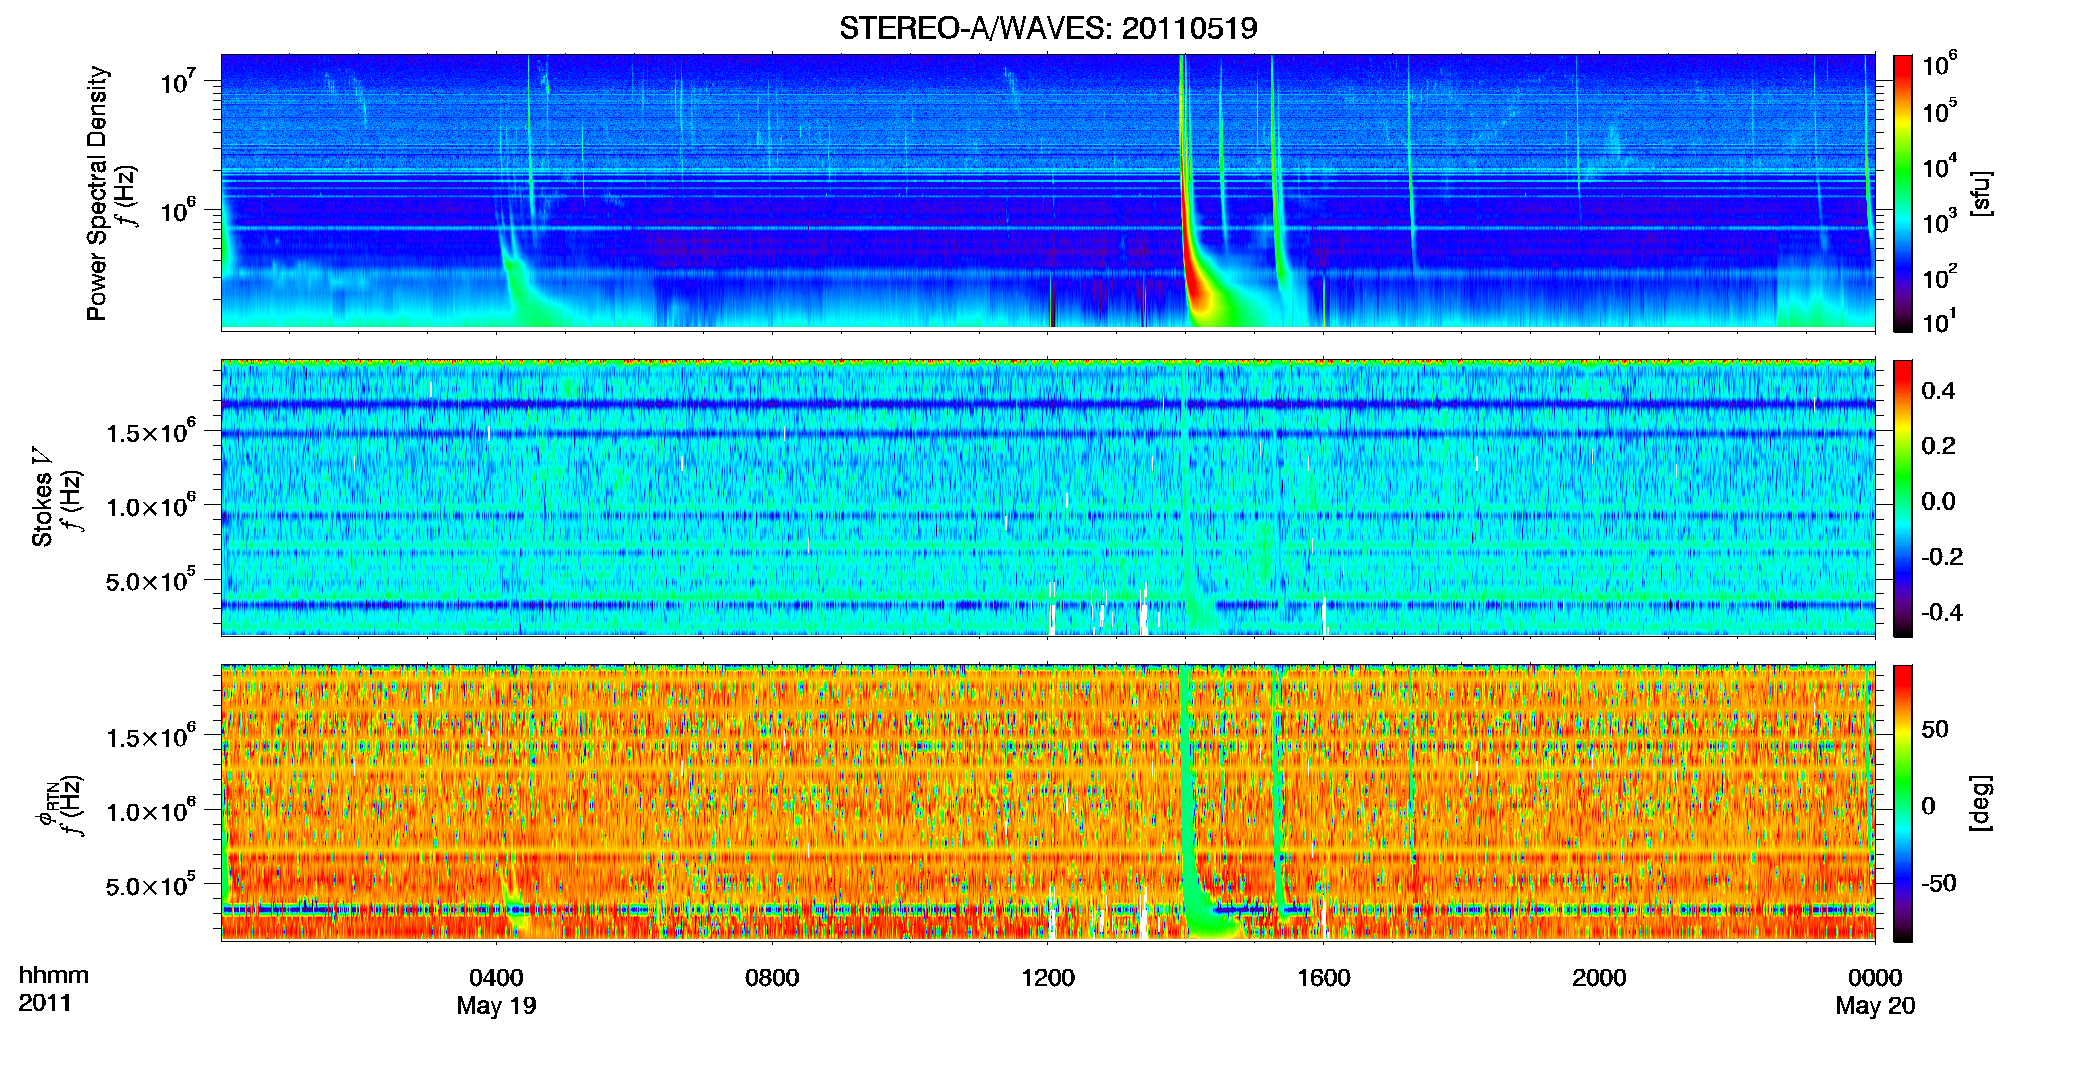Click the 50 label on degrees color bar
The height and width of the screenshot is (1080, 2096).
[1935, 729]
